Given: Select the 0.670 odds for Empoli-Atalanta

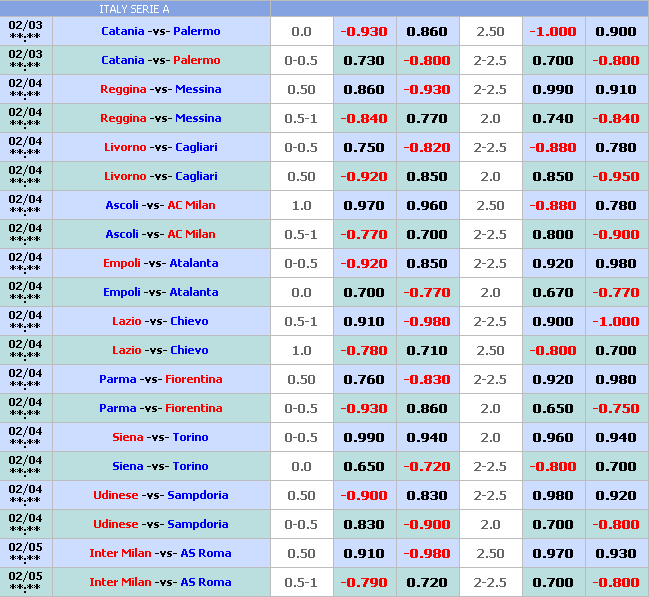Looking at the screenshot, I should pyautogui.click(x=553, y=292).
